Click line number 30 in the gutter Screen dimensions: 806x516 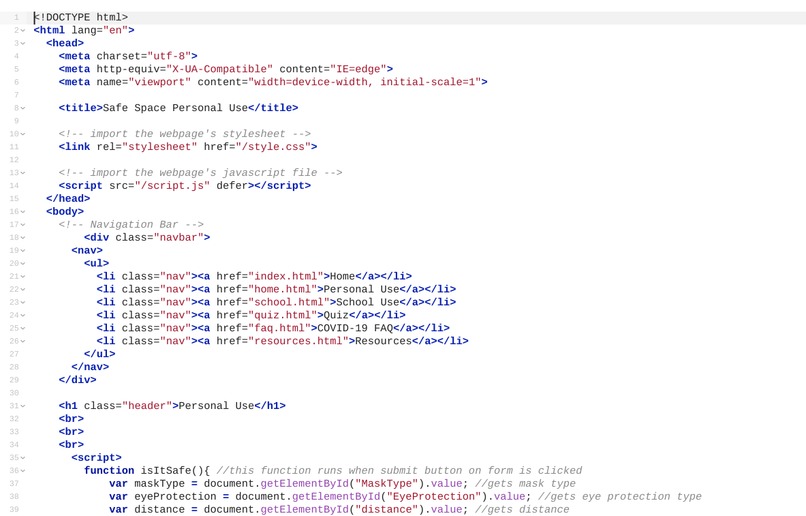[14, 393]
